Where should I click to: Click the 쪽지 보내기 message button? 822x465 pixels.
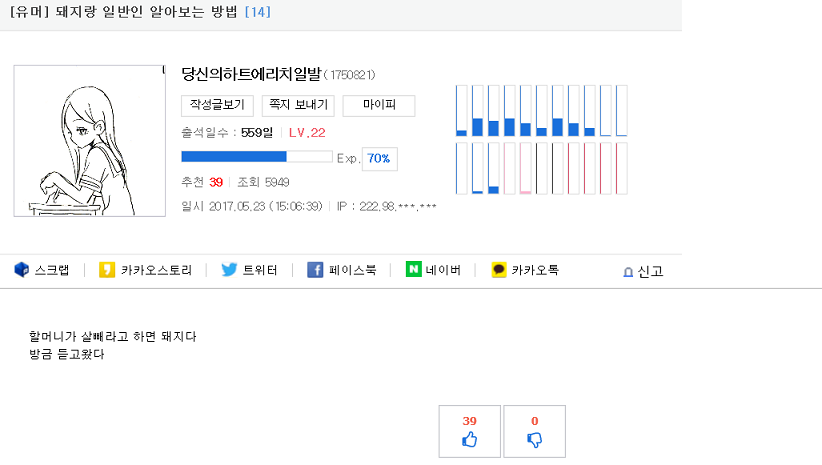pyautogui.click(x=298, y=105)
